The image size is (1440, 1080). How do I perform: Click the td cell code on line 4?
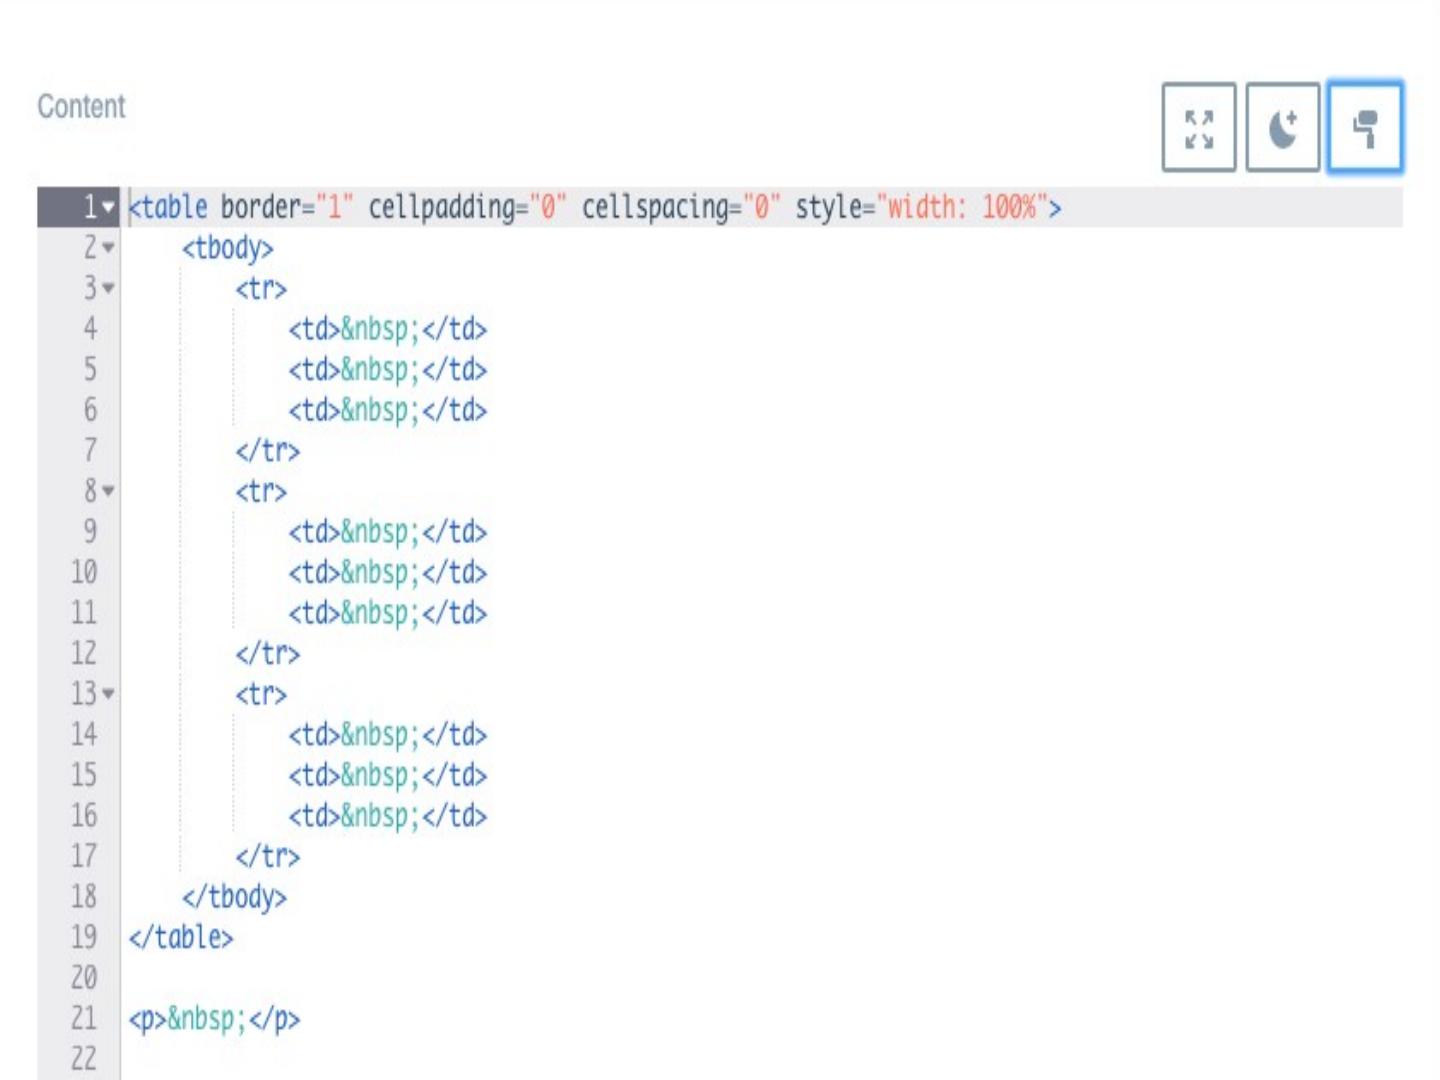[x=388, y=329]
